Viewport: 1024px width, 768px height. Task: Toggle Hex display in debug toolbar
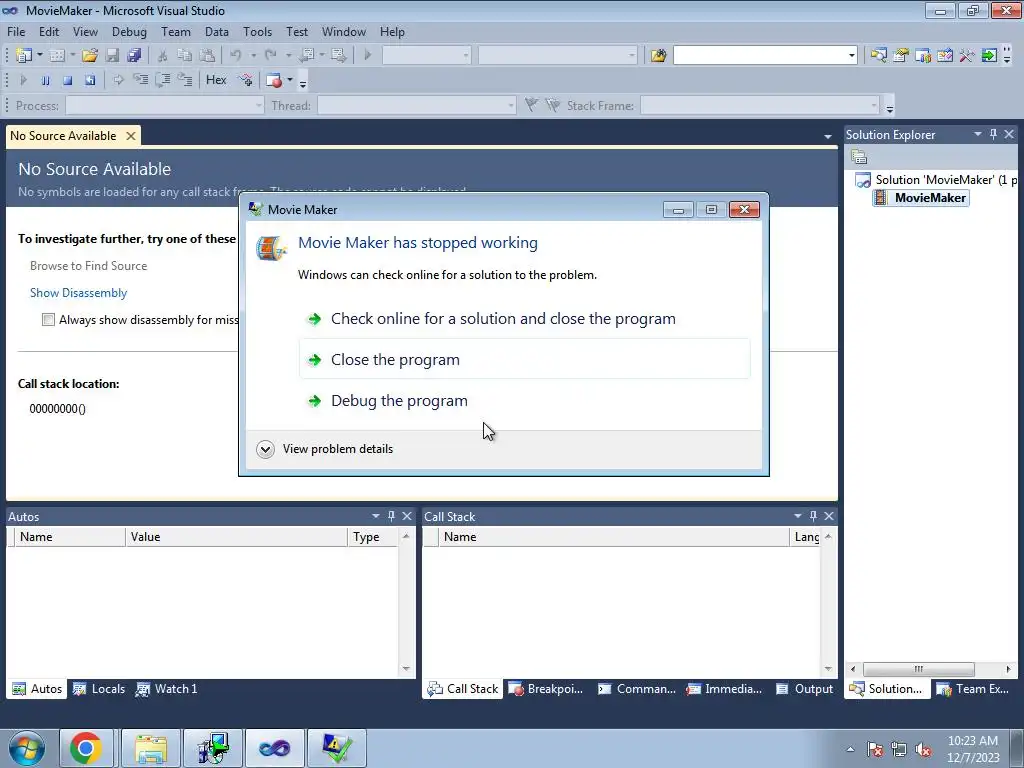click(x=216, y=80)
